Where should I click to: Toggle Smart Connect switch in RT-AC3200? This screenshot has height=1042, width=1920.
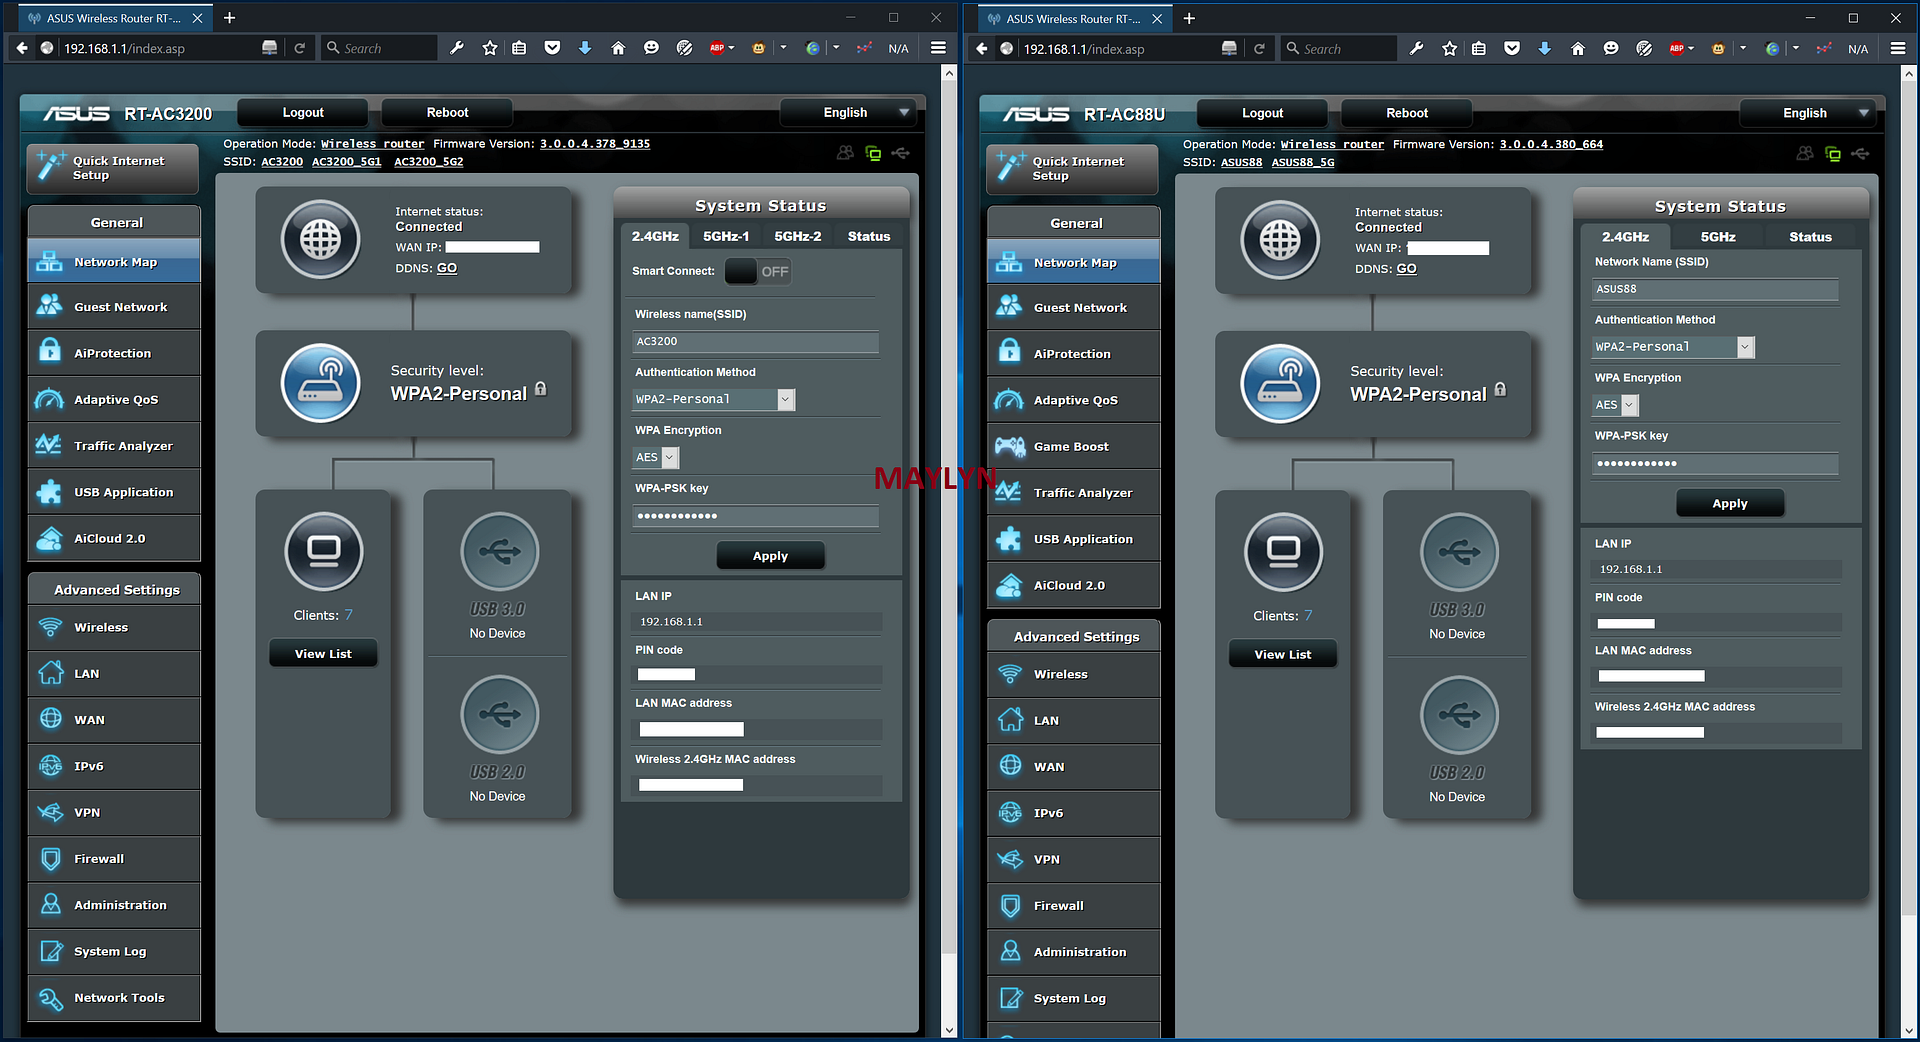point(758,271)
